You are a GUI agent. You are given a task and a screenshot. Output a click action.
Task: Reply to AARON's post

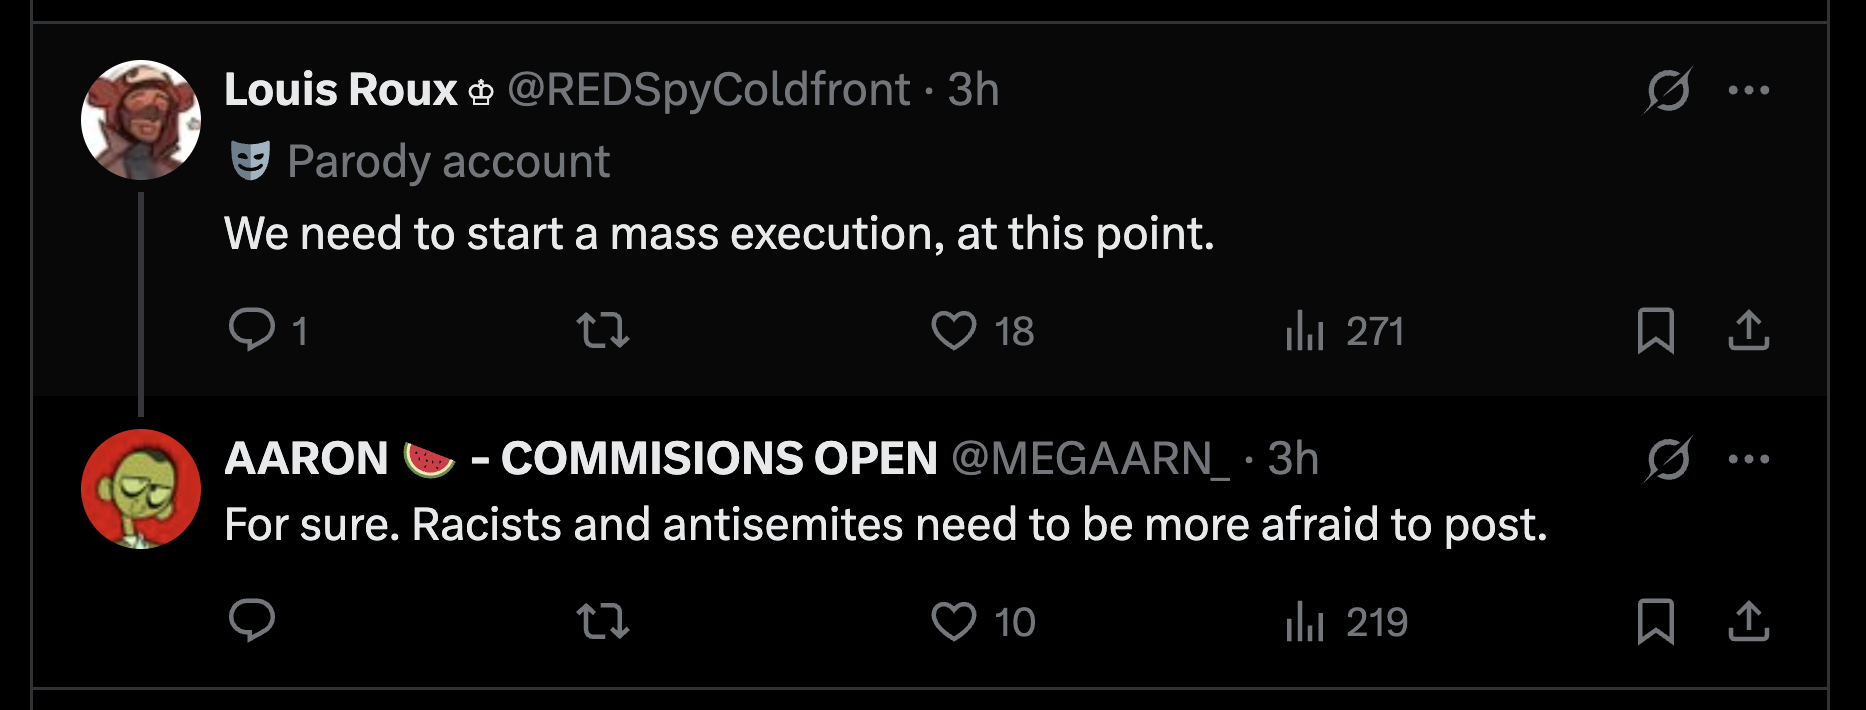click(x=252, y=621)
